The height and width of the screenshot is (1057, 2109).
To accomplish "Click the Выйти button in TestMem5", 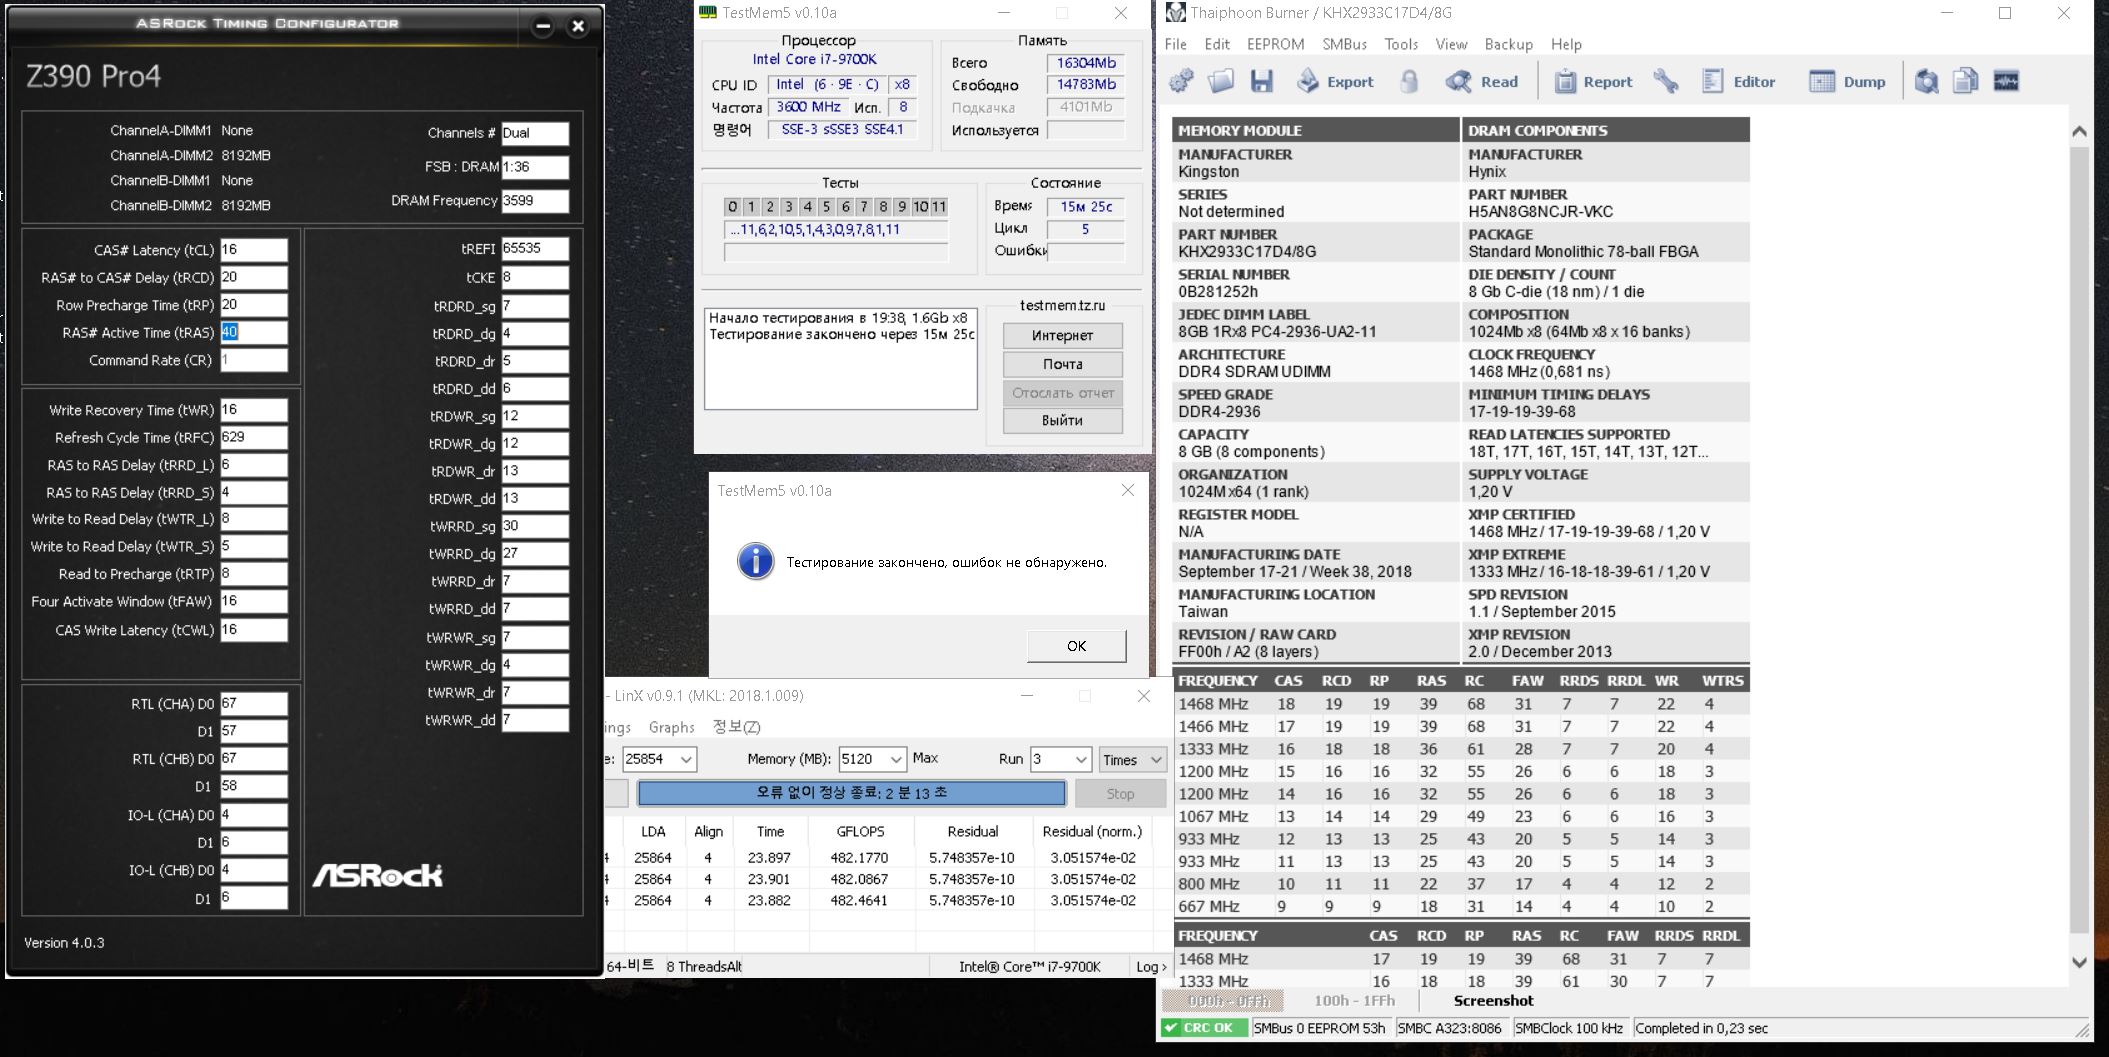I will click(1062, 420).
